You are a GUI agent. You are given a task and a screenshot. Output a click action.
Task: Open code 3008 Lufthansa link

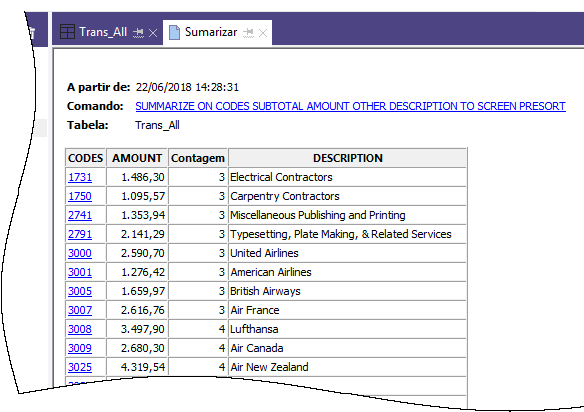tap(80, 329)
